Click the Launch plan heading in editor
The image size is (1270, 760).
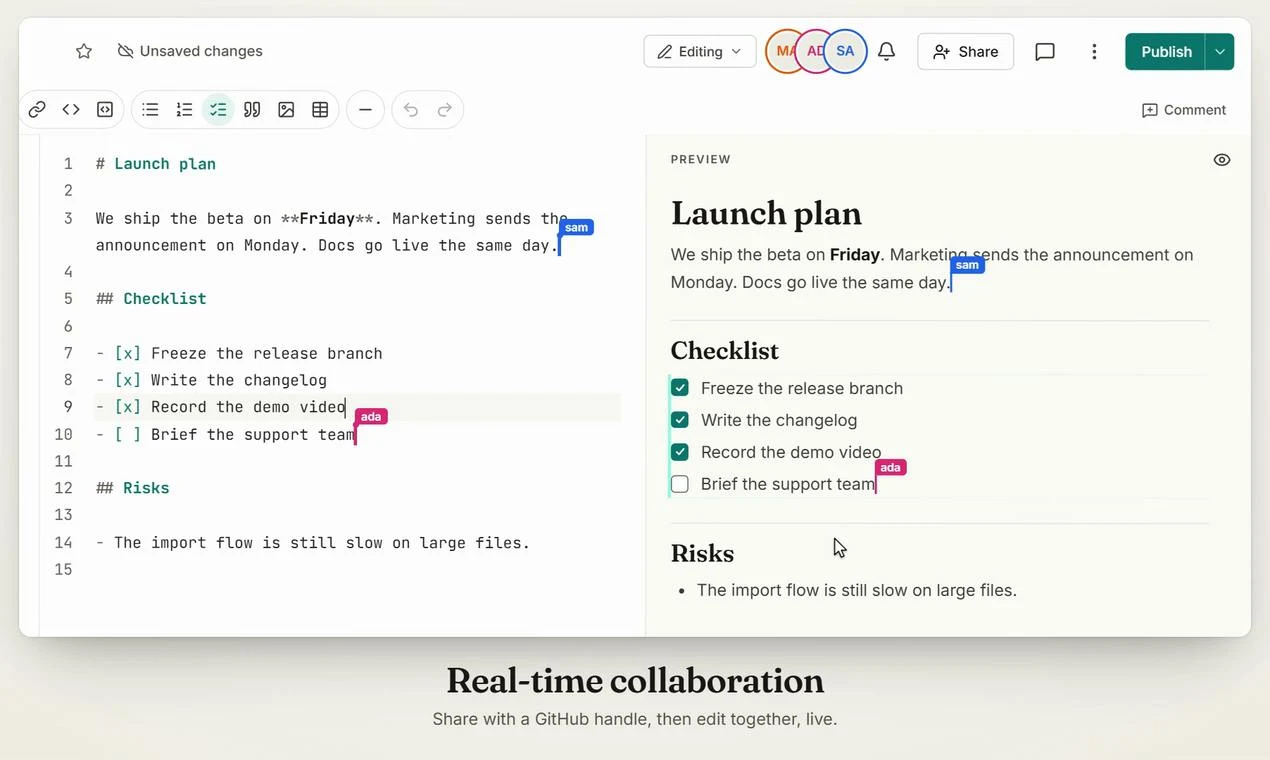[x=156, y=164]
